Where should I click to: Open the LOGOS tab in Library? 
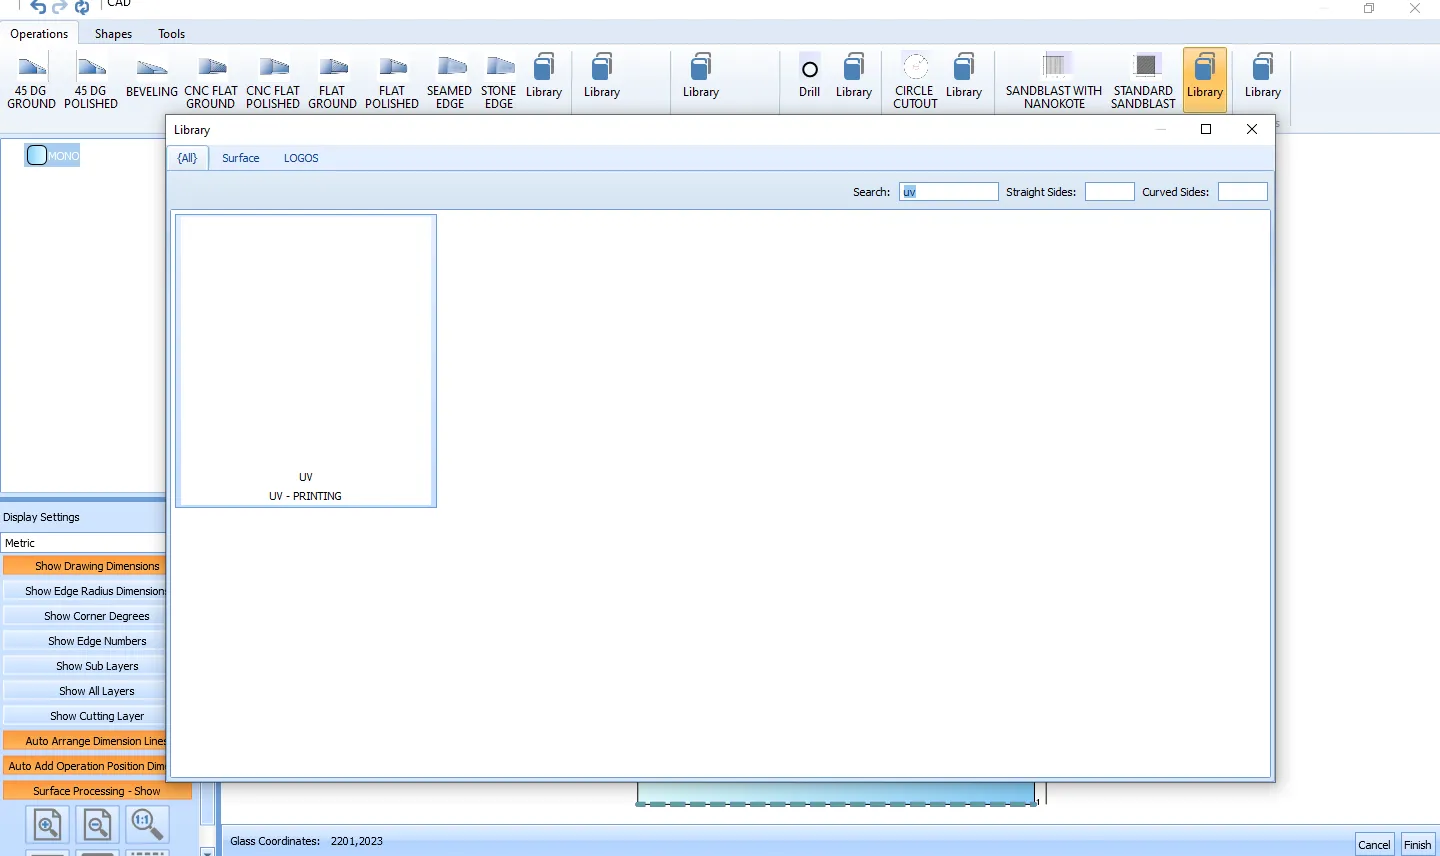(x=301, y=158)
